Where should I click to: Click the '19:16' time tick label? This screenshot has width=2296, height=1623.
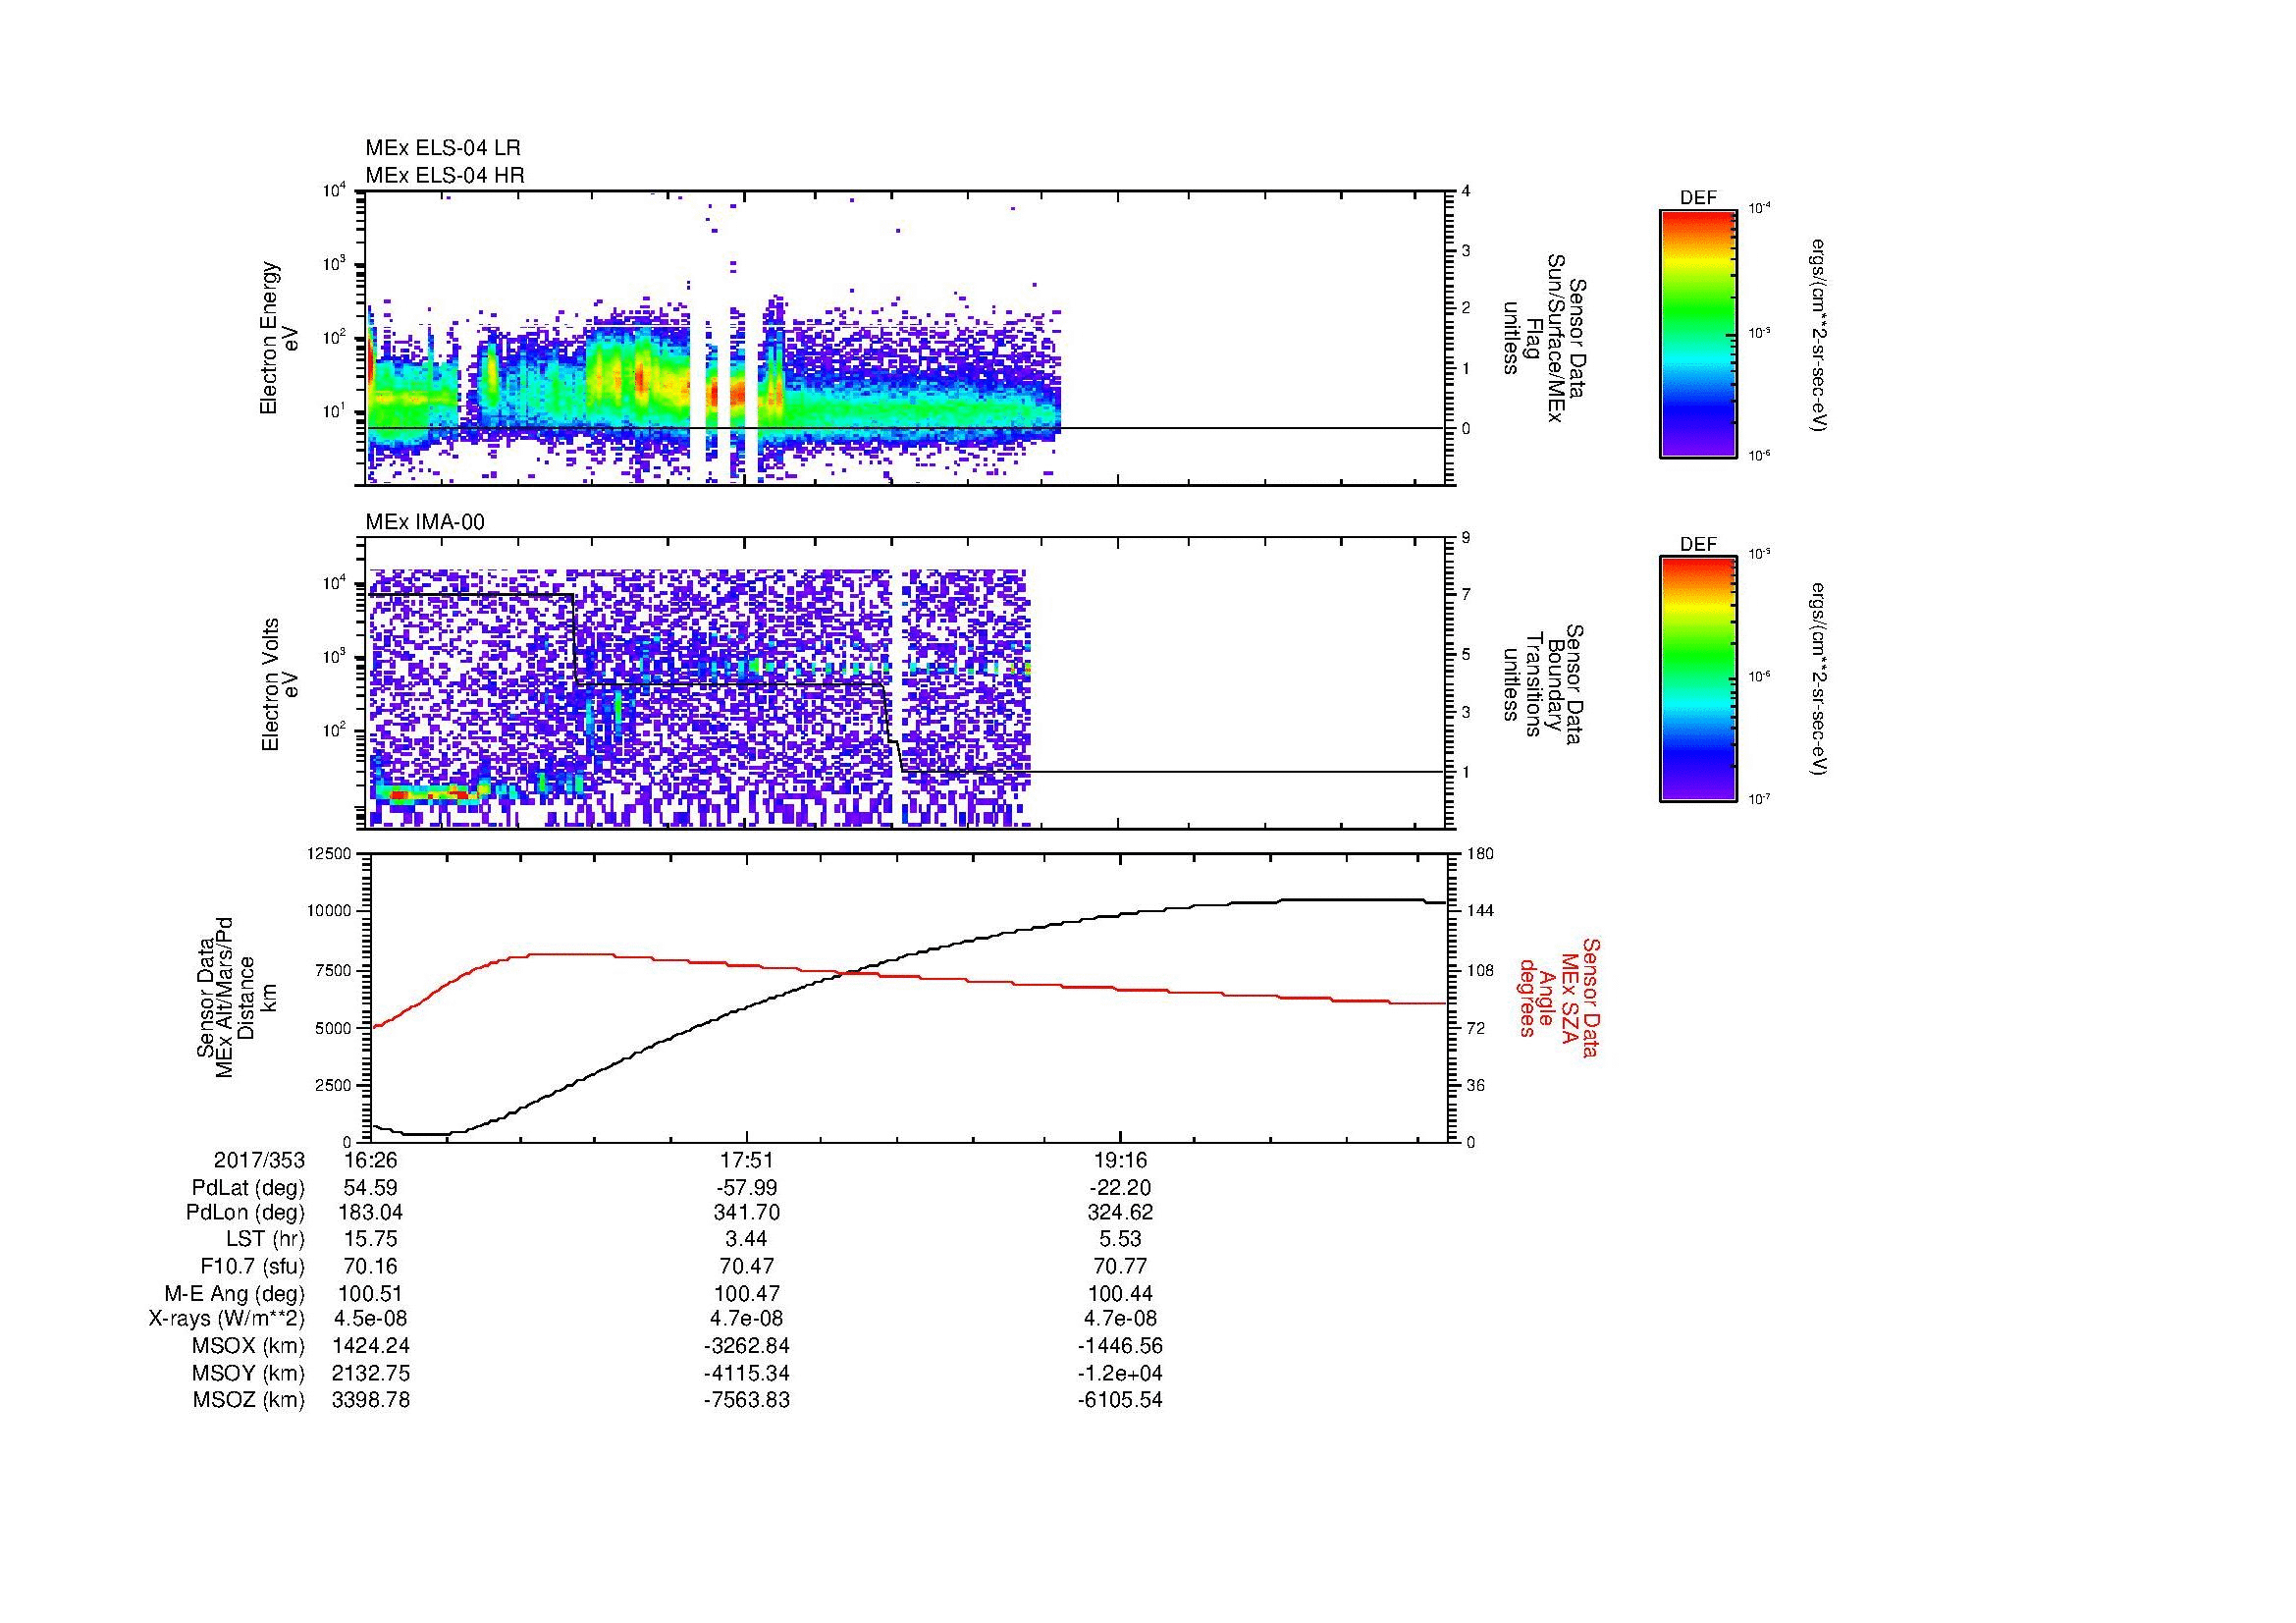[x=1121, y=1160]
